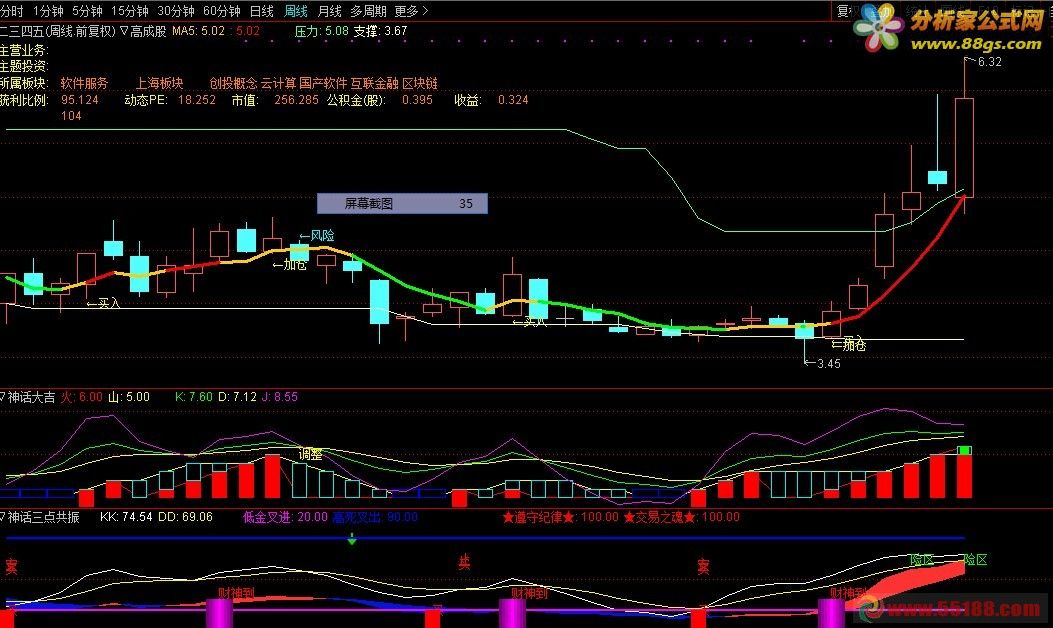Click the 市值 value 256.285
Image resolution: width=1053 pixels, height=628 pixels.
[296, 99]
